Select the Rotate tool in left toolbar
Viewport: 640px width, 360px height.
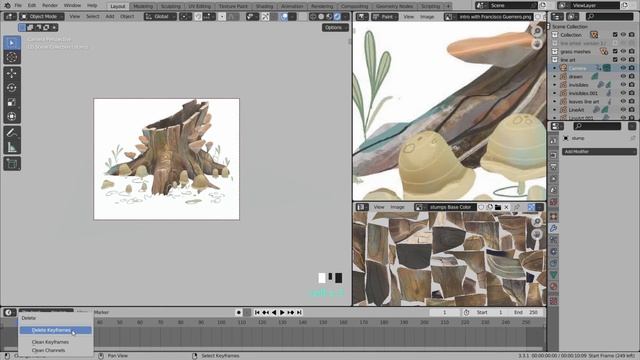[x=12, y=87]
